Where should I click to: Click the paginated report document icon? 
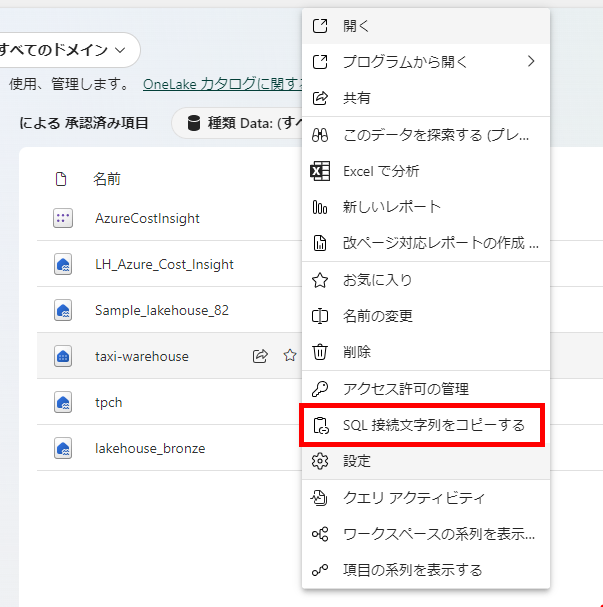pyautogui.click(x=320, y=243)
